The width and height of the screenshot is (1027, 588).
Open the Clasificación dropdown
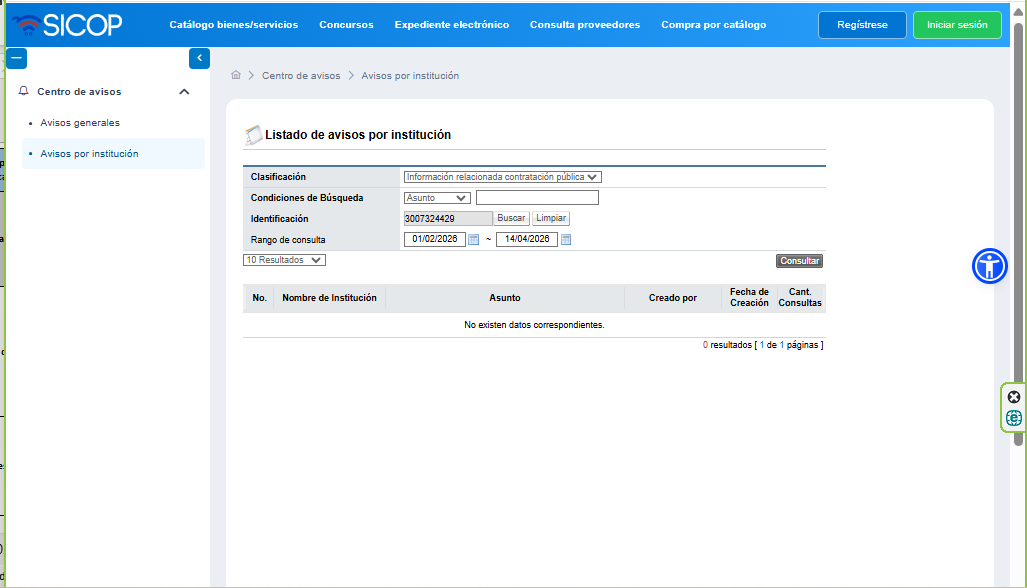[x=501, y=176]
